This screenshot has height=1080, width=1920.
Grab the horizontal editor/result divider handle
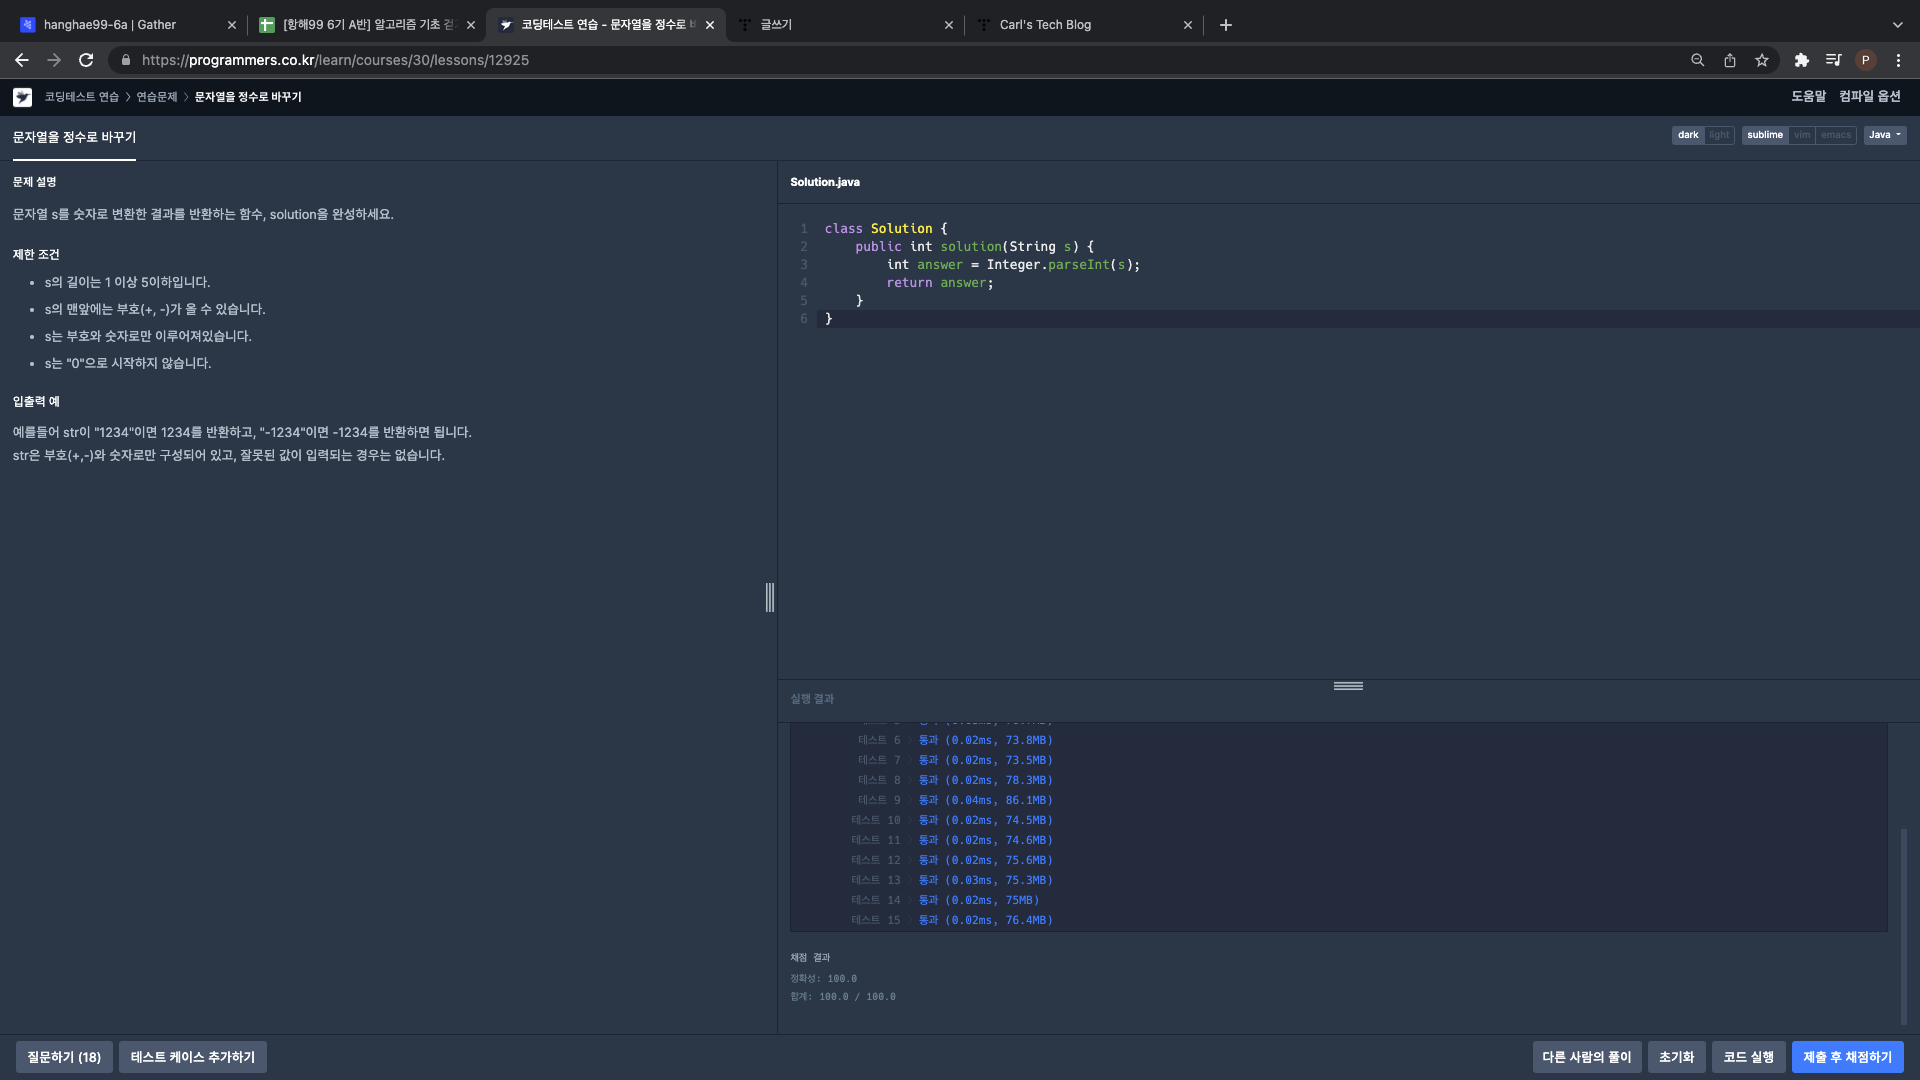tap(1348, 686)
